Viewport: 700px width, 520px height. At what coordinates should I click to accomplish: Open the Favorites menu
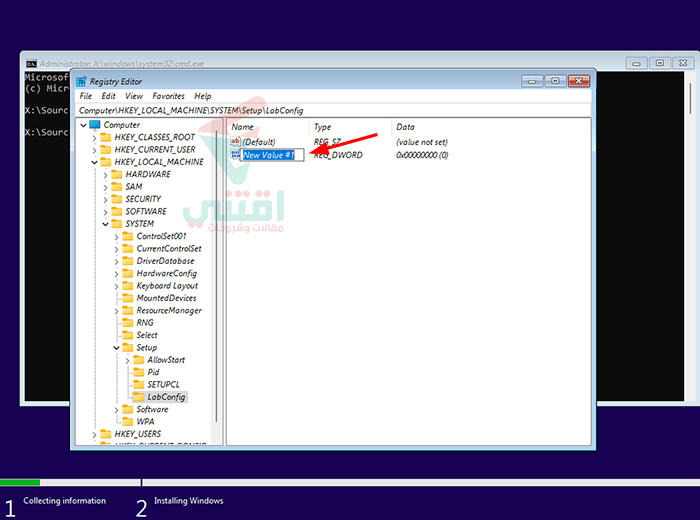[168, 96]
